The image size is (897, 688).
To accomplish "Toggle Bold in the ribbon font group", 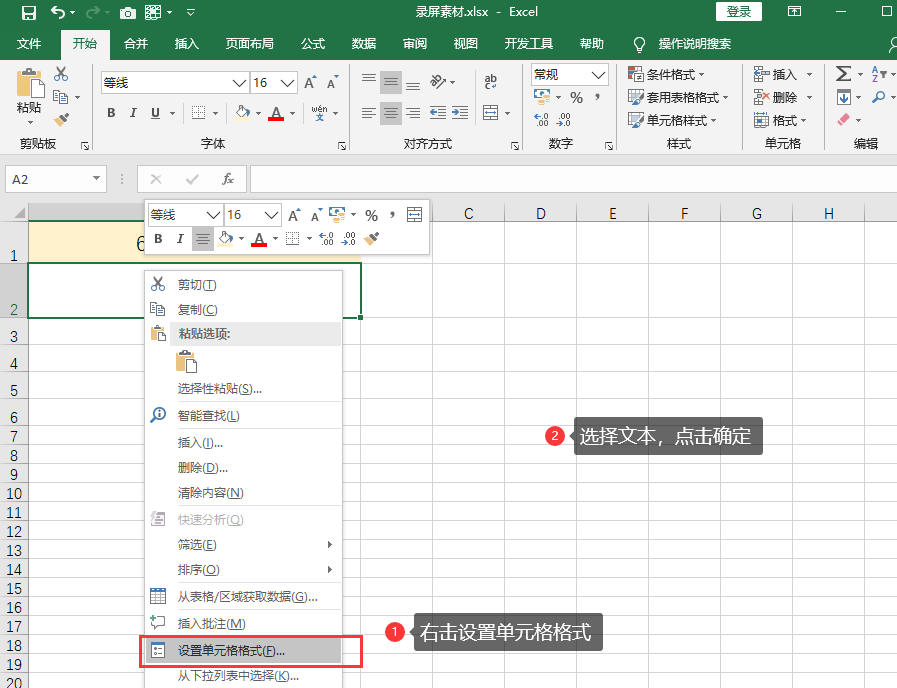I will pyautogui.click(x=111, y=113).
